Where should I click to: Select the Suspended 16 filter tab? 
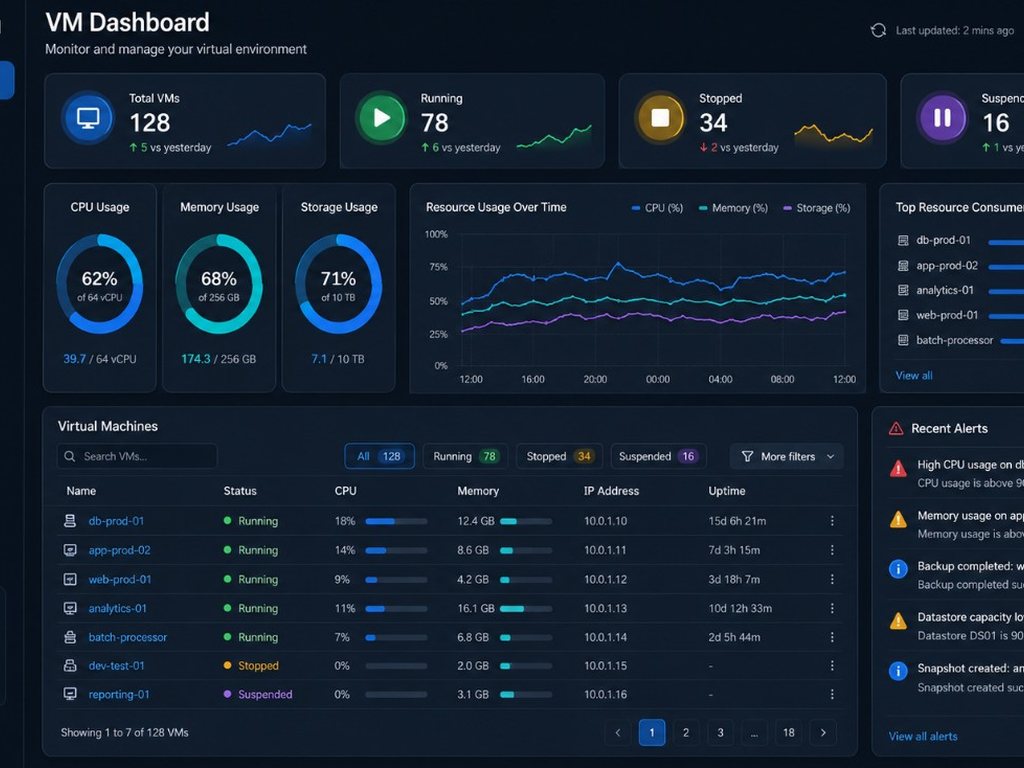(x=658, y=456)
